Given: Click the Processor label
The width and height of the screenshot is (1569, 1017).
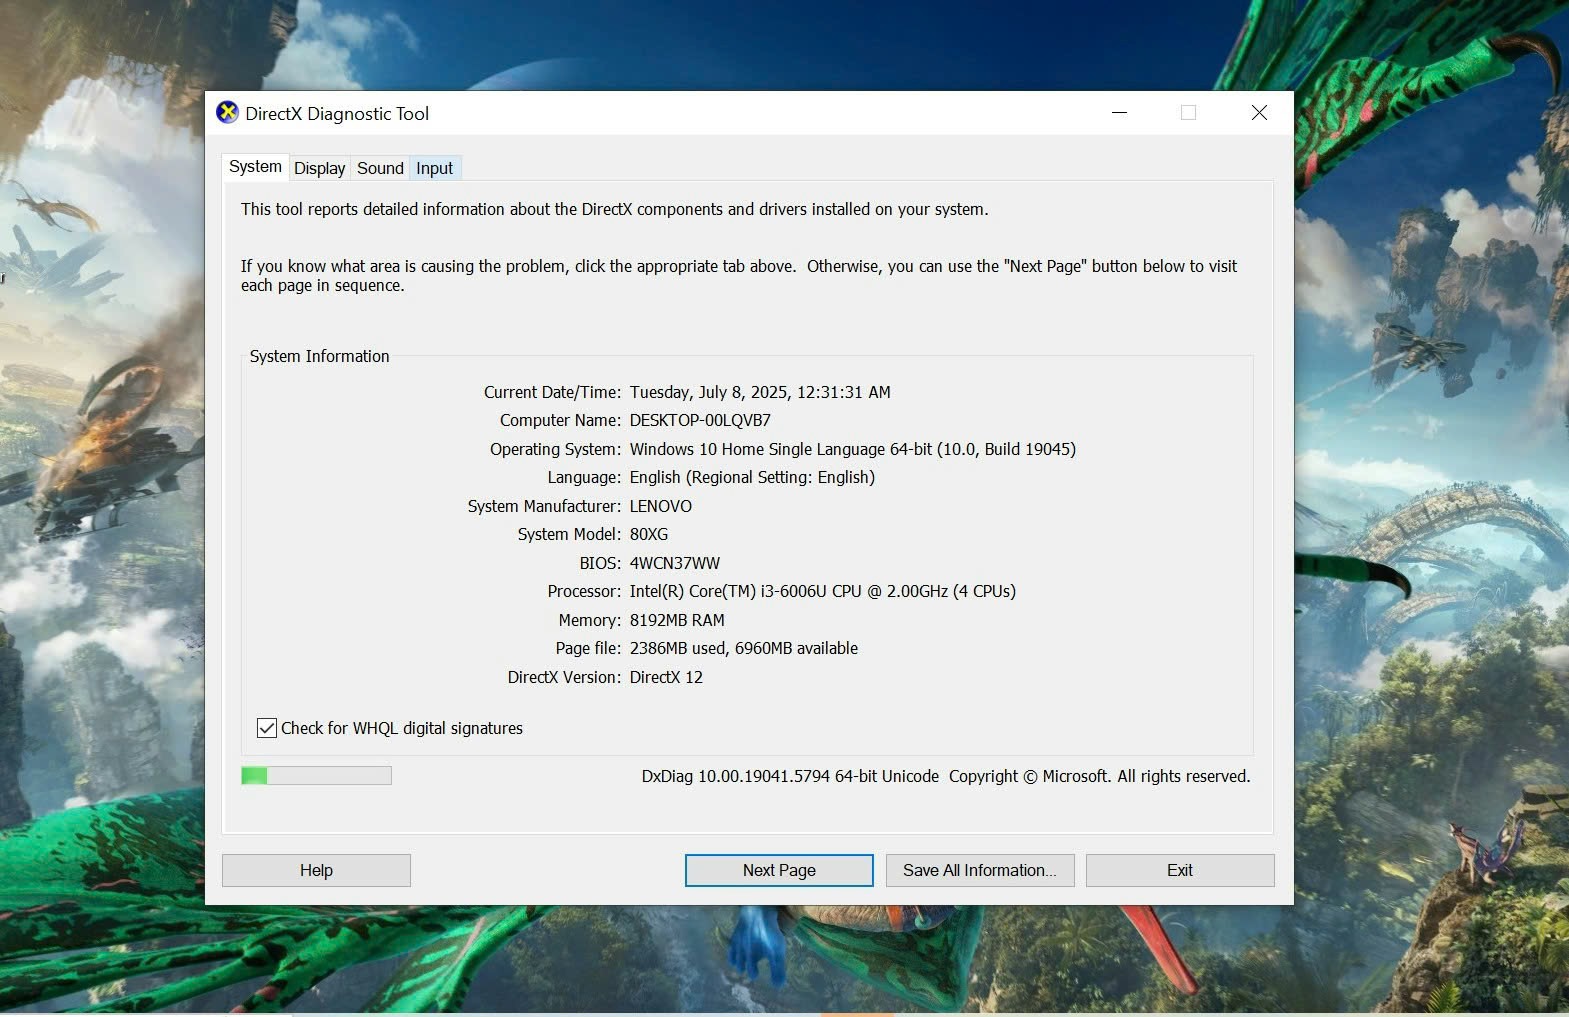Looking at the screenshot, I should coord(584,591).
